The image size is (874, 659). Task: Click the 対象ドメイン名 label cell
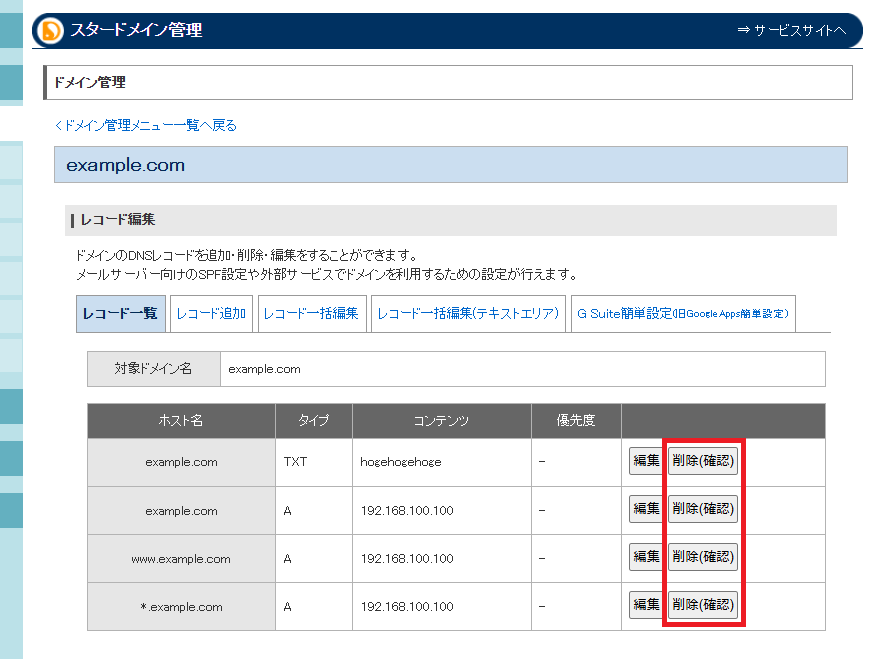tap(154, 369)
